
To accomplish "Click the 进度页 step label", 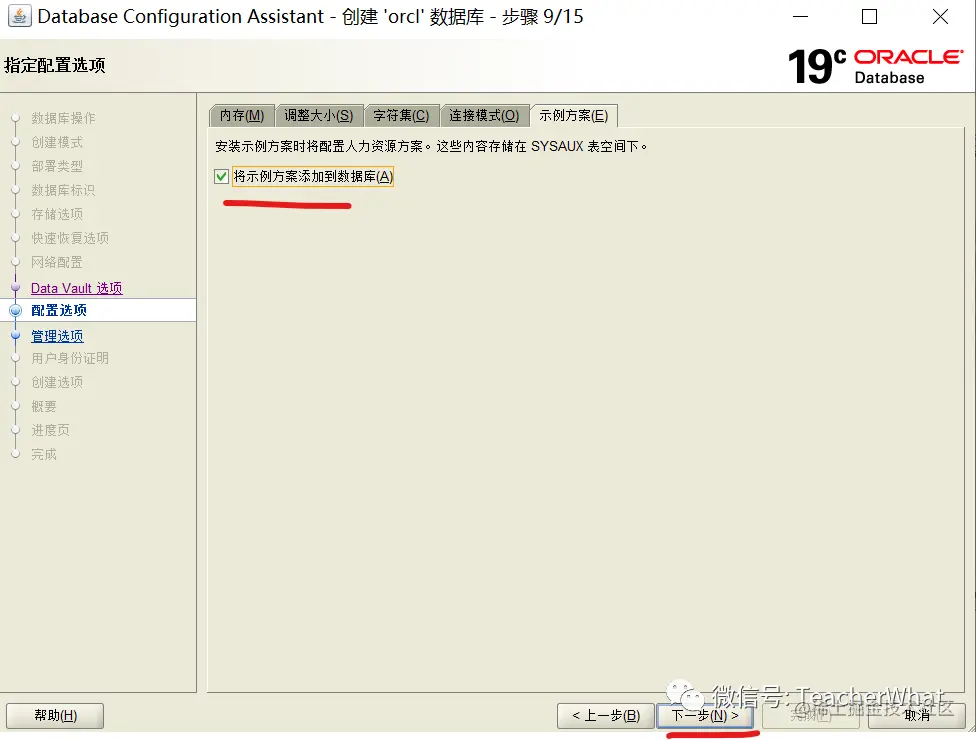I will (x=50, y=430).
